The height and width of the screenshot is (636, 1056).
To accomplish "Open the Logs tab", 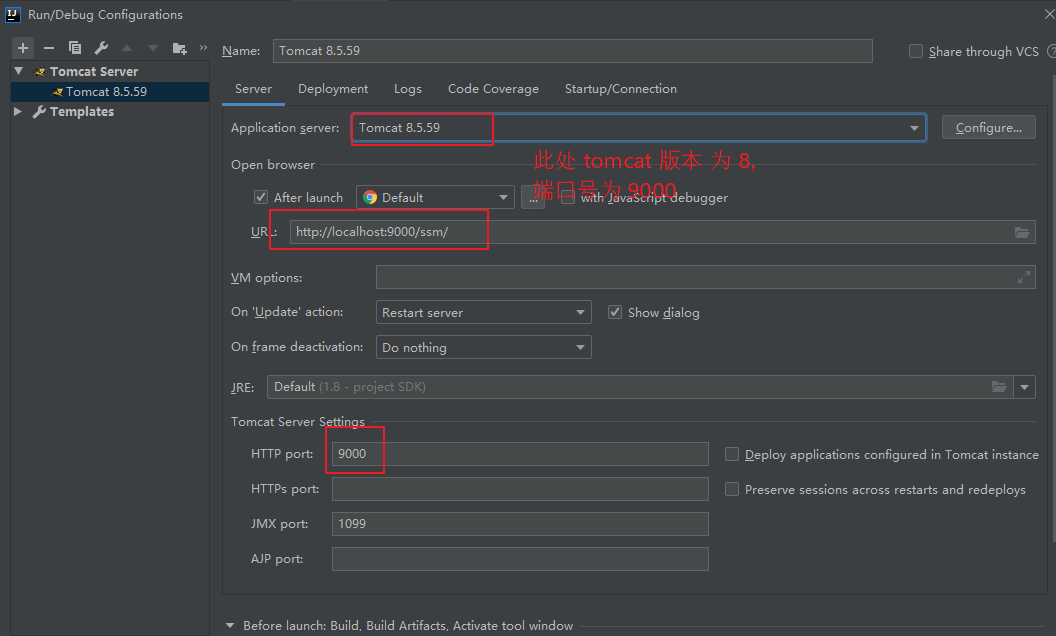I will (x=407, y=89).
